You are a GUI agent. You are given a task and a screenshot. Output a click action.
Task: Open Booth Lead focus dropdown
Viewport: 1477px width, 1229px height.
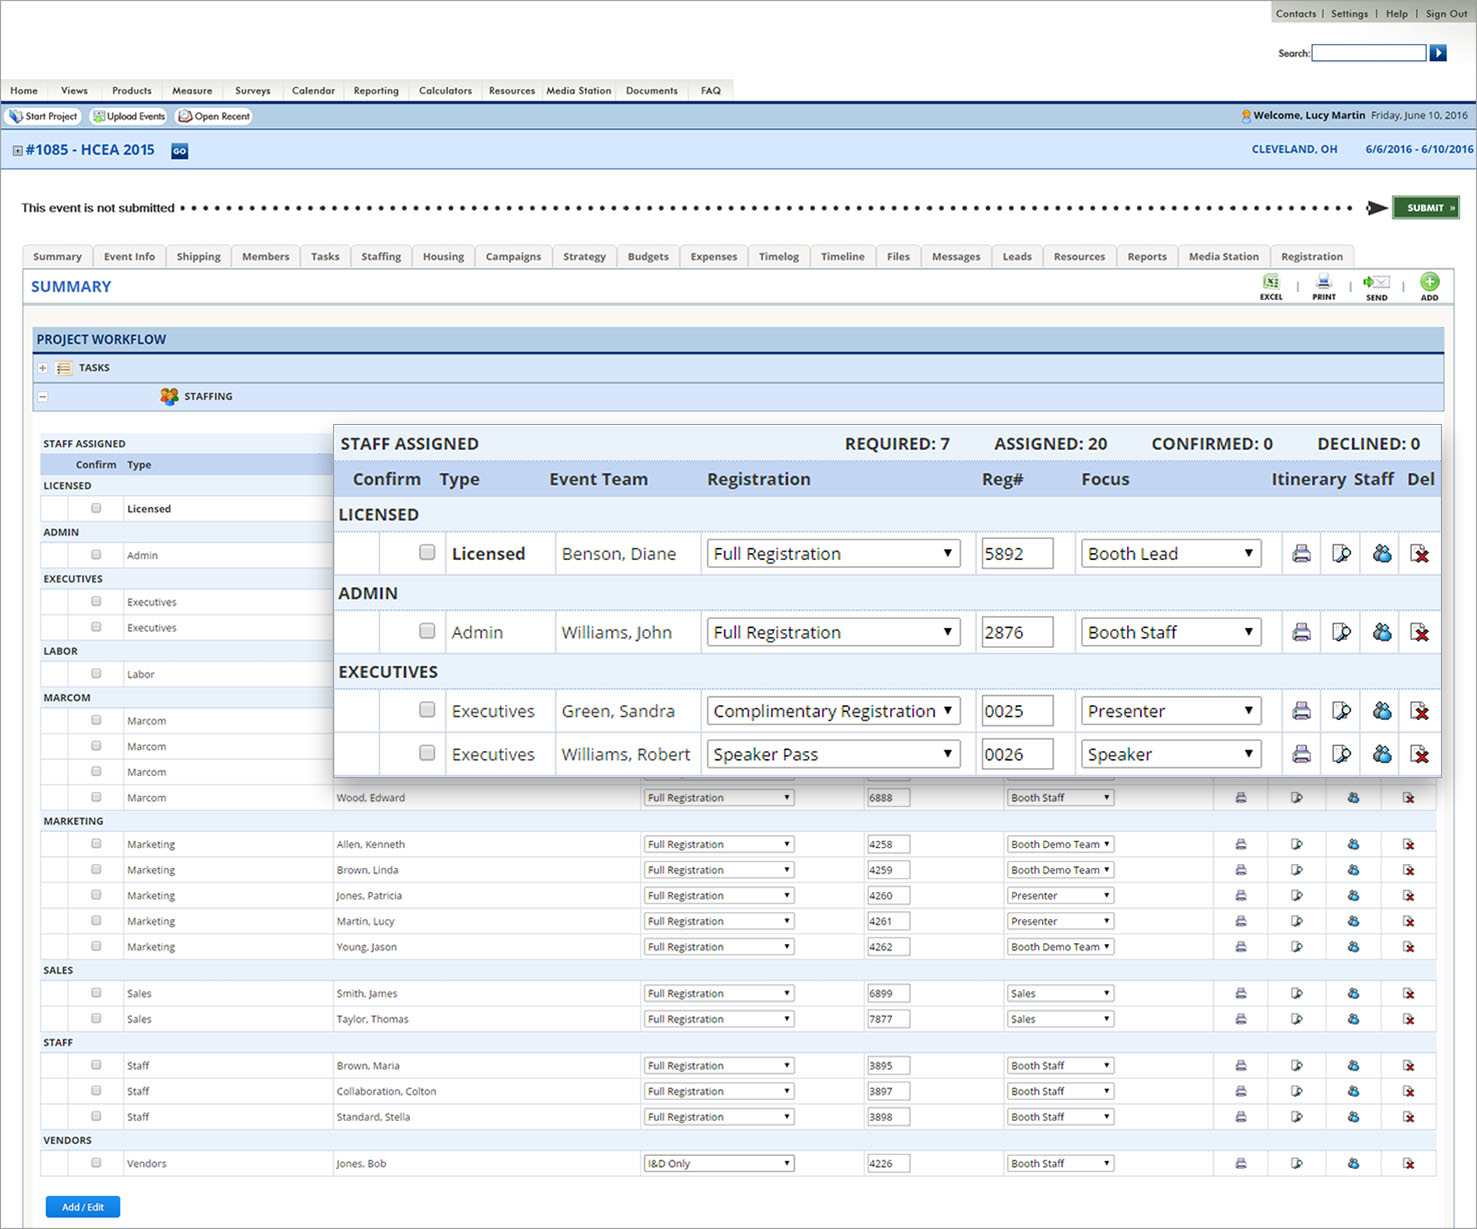click(1170, 554)
